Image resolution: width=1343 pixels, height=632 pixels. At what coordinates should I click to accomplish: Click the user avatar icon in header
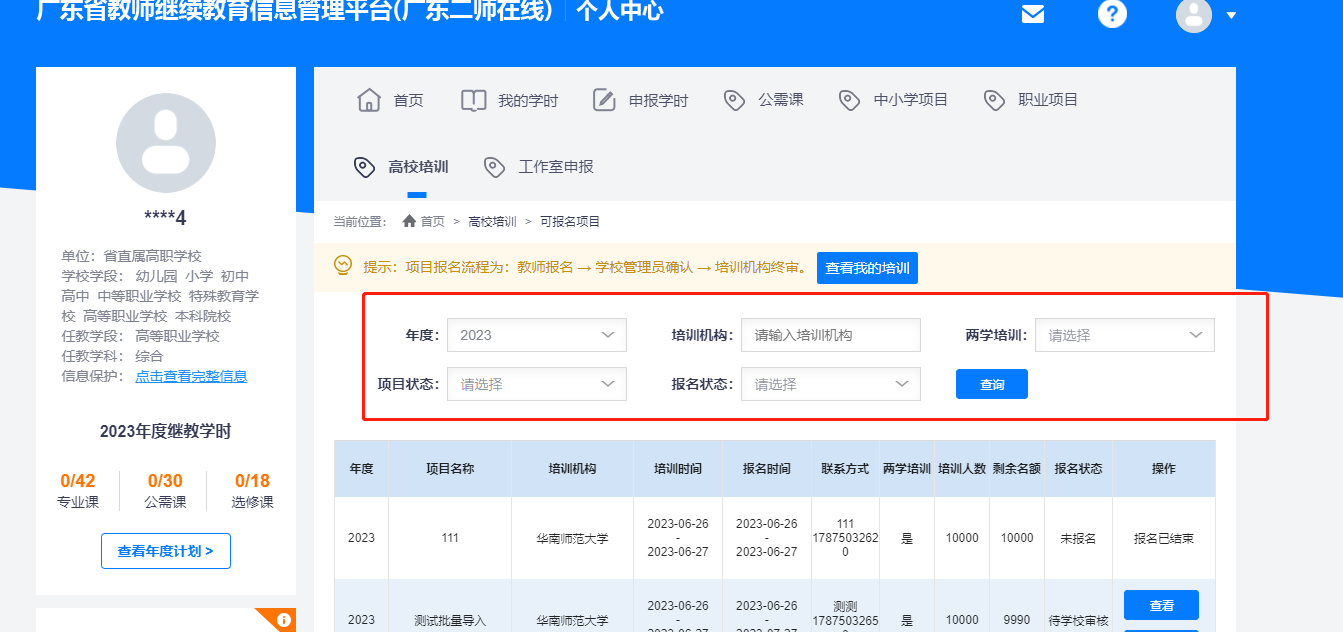1193,15
